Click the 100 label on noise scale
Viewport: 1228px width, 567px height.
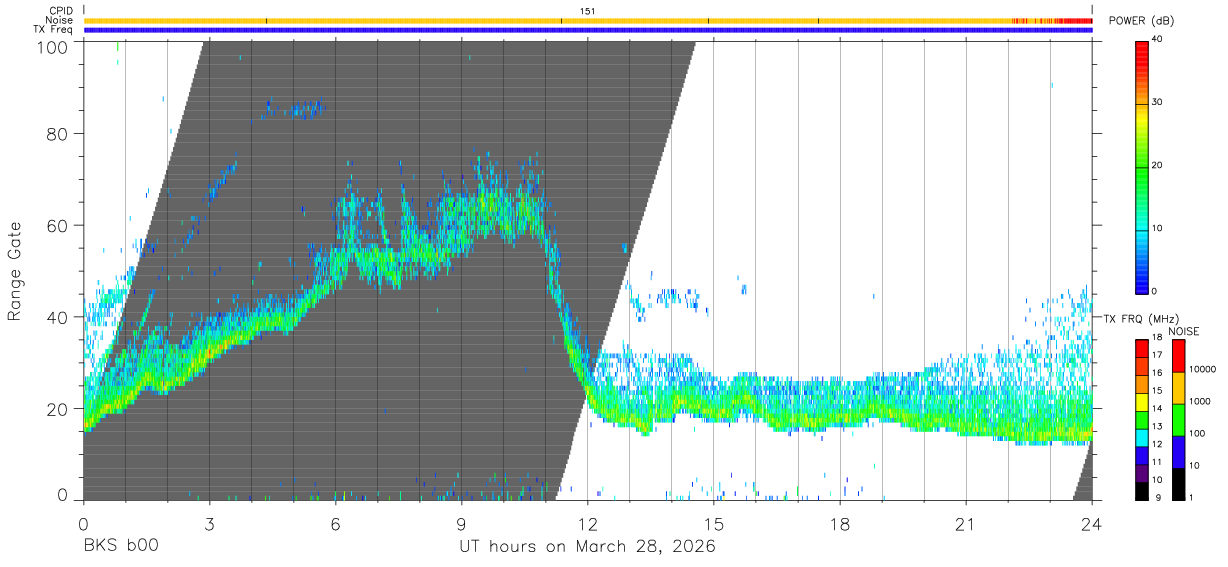tap(1197, 434)
